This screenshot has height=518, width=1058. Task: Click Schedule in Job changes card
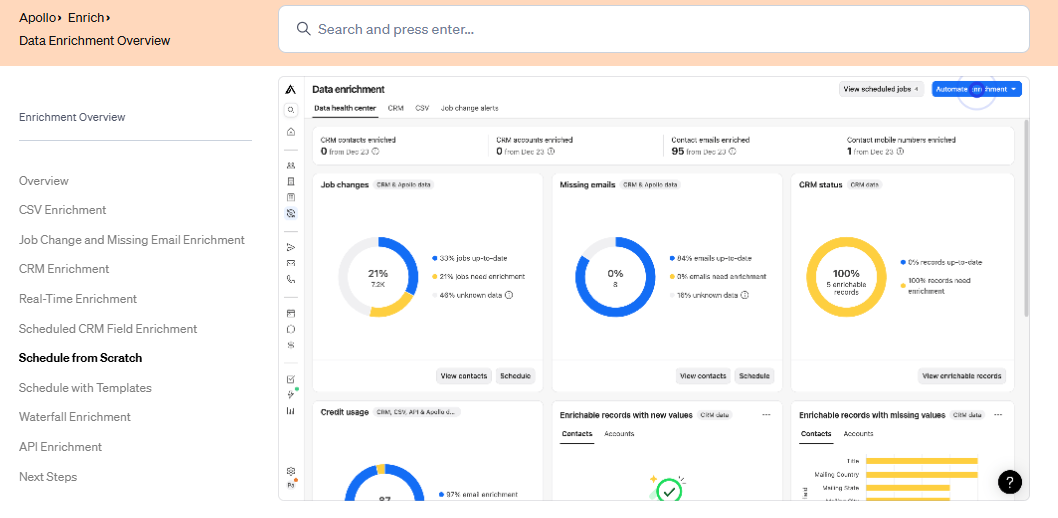click(x=516, y=376)
